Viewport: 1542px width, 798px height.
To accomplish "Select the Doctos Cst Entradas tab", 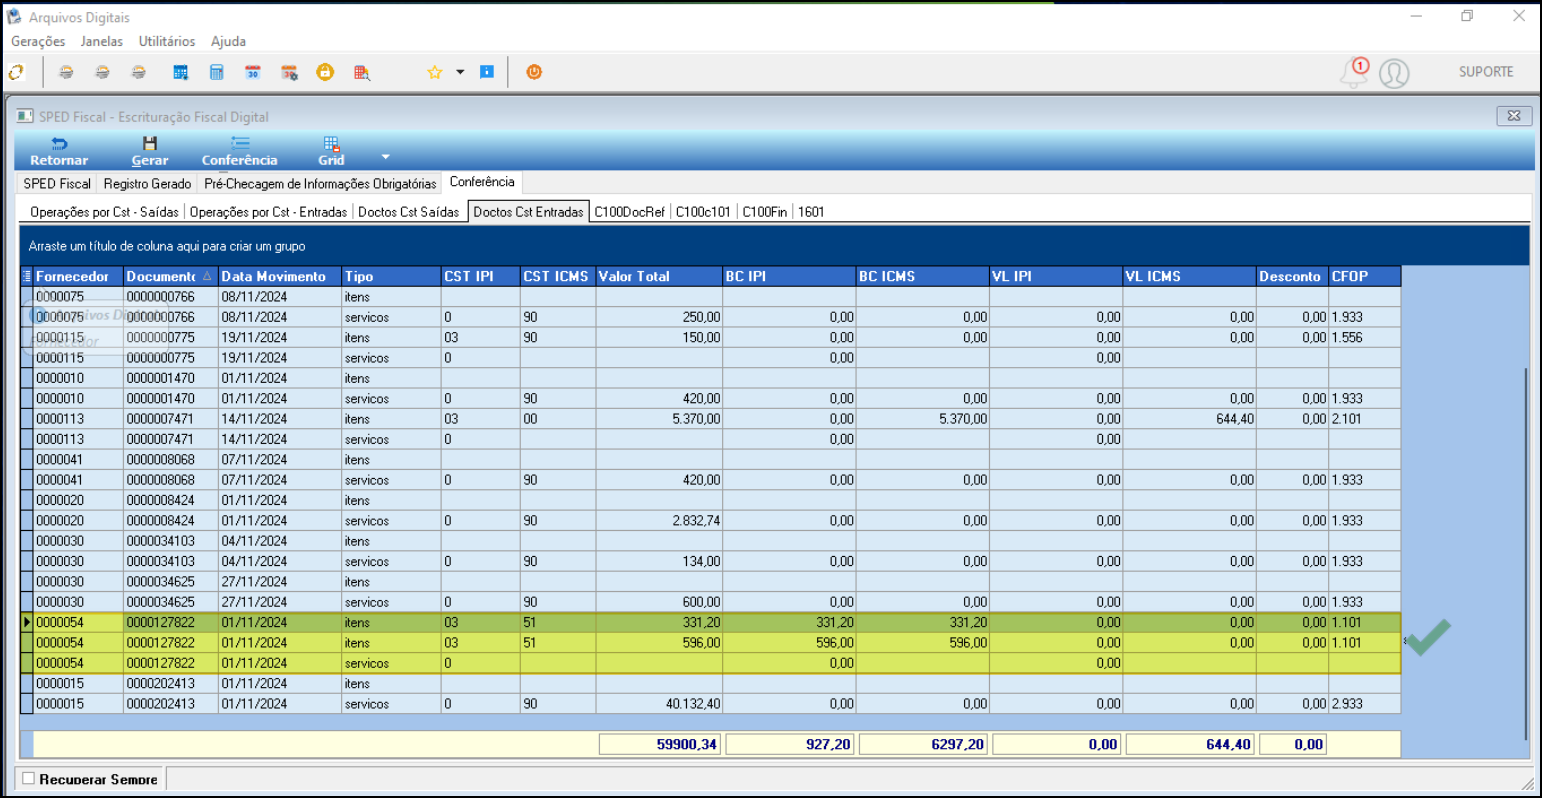I will [x=528, y=212].
